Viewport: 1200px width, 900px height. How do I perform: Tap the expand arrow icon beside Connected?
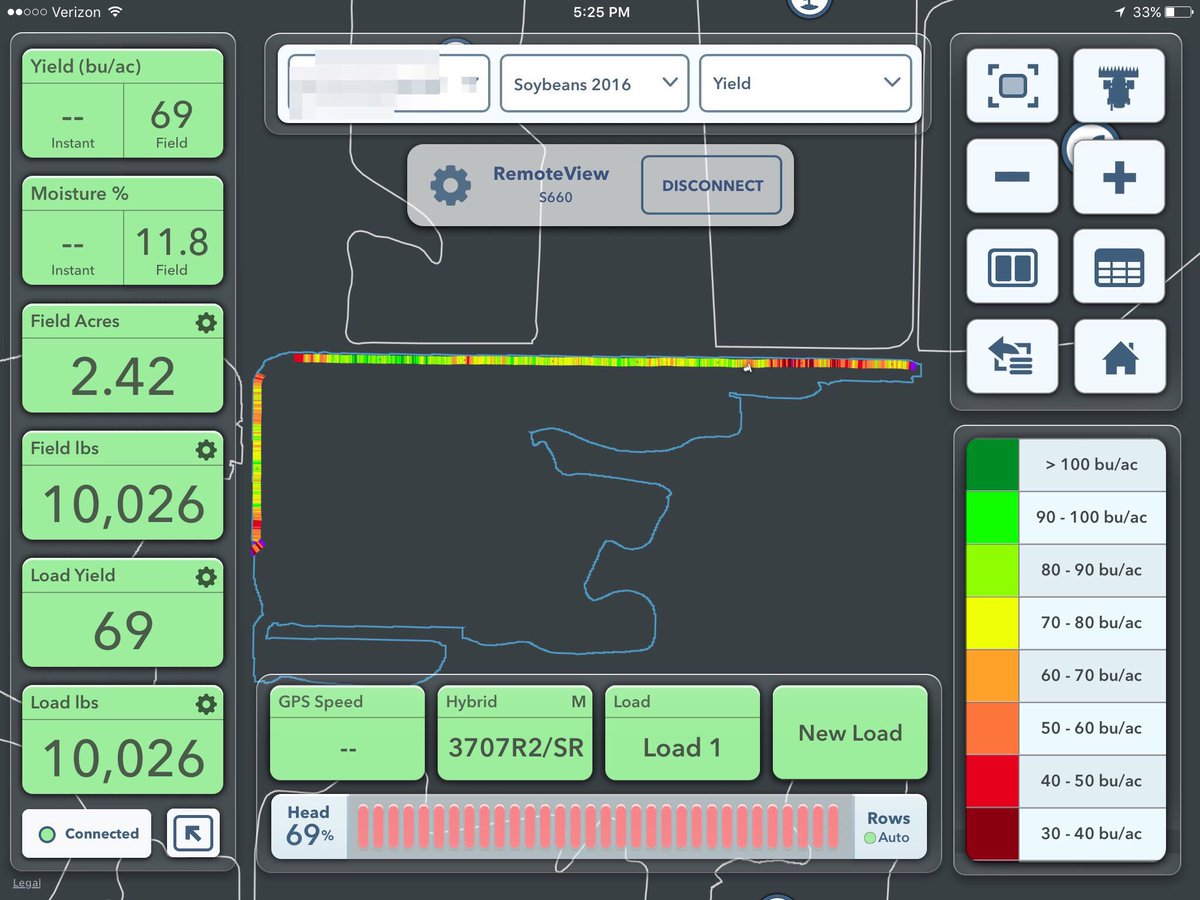193,834
